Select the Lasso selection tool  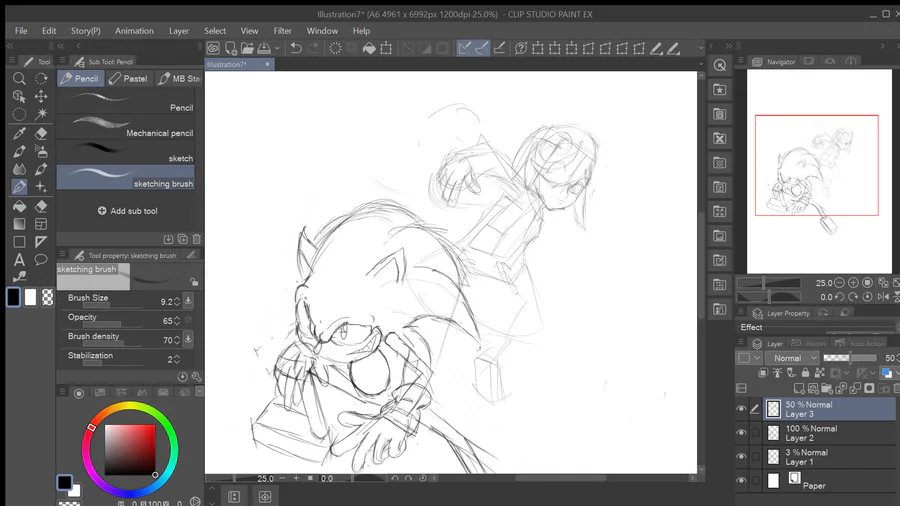click(x=19, y=114)
